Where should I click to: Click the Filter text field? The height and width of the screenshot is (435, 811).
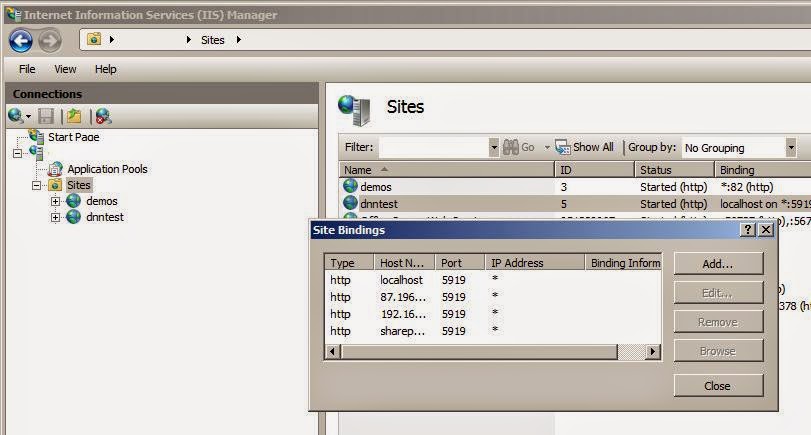pos(433,147)
